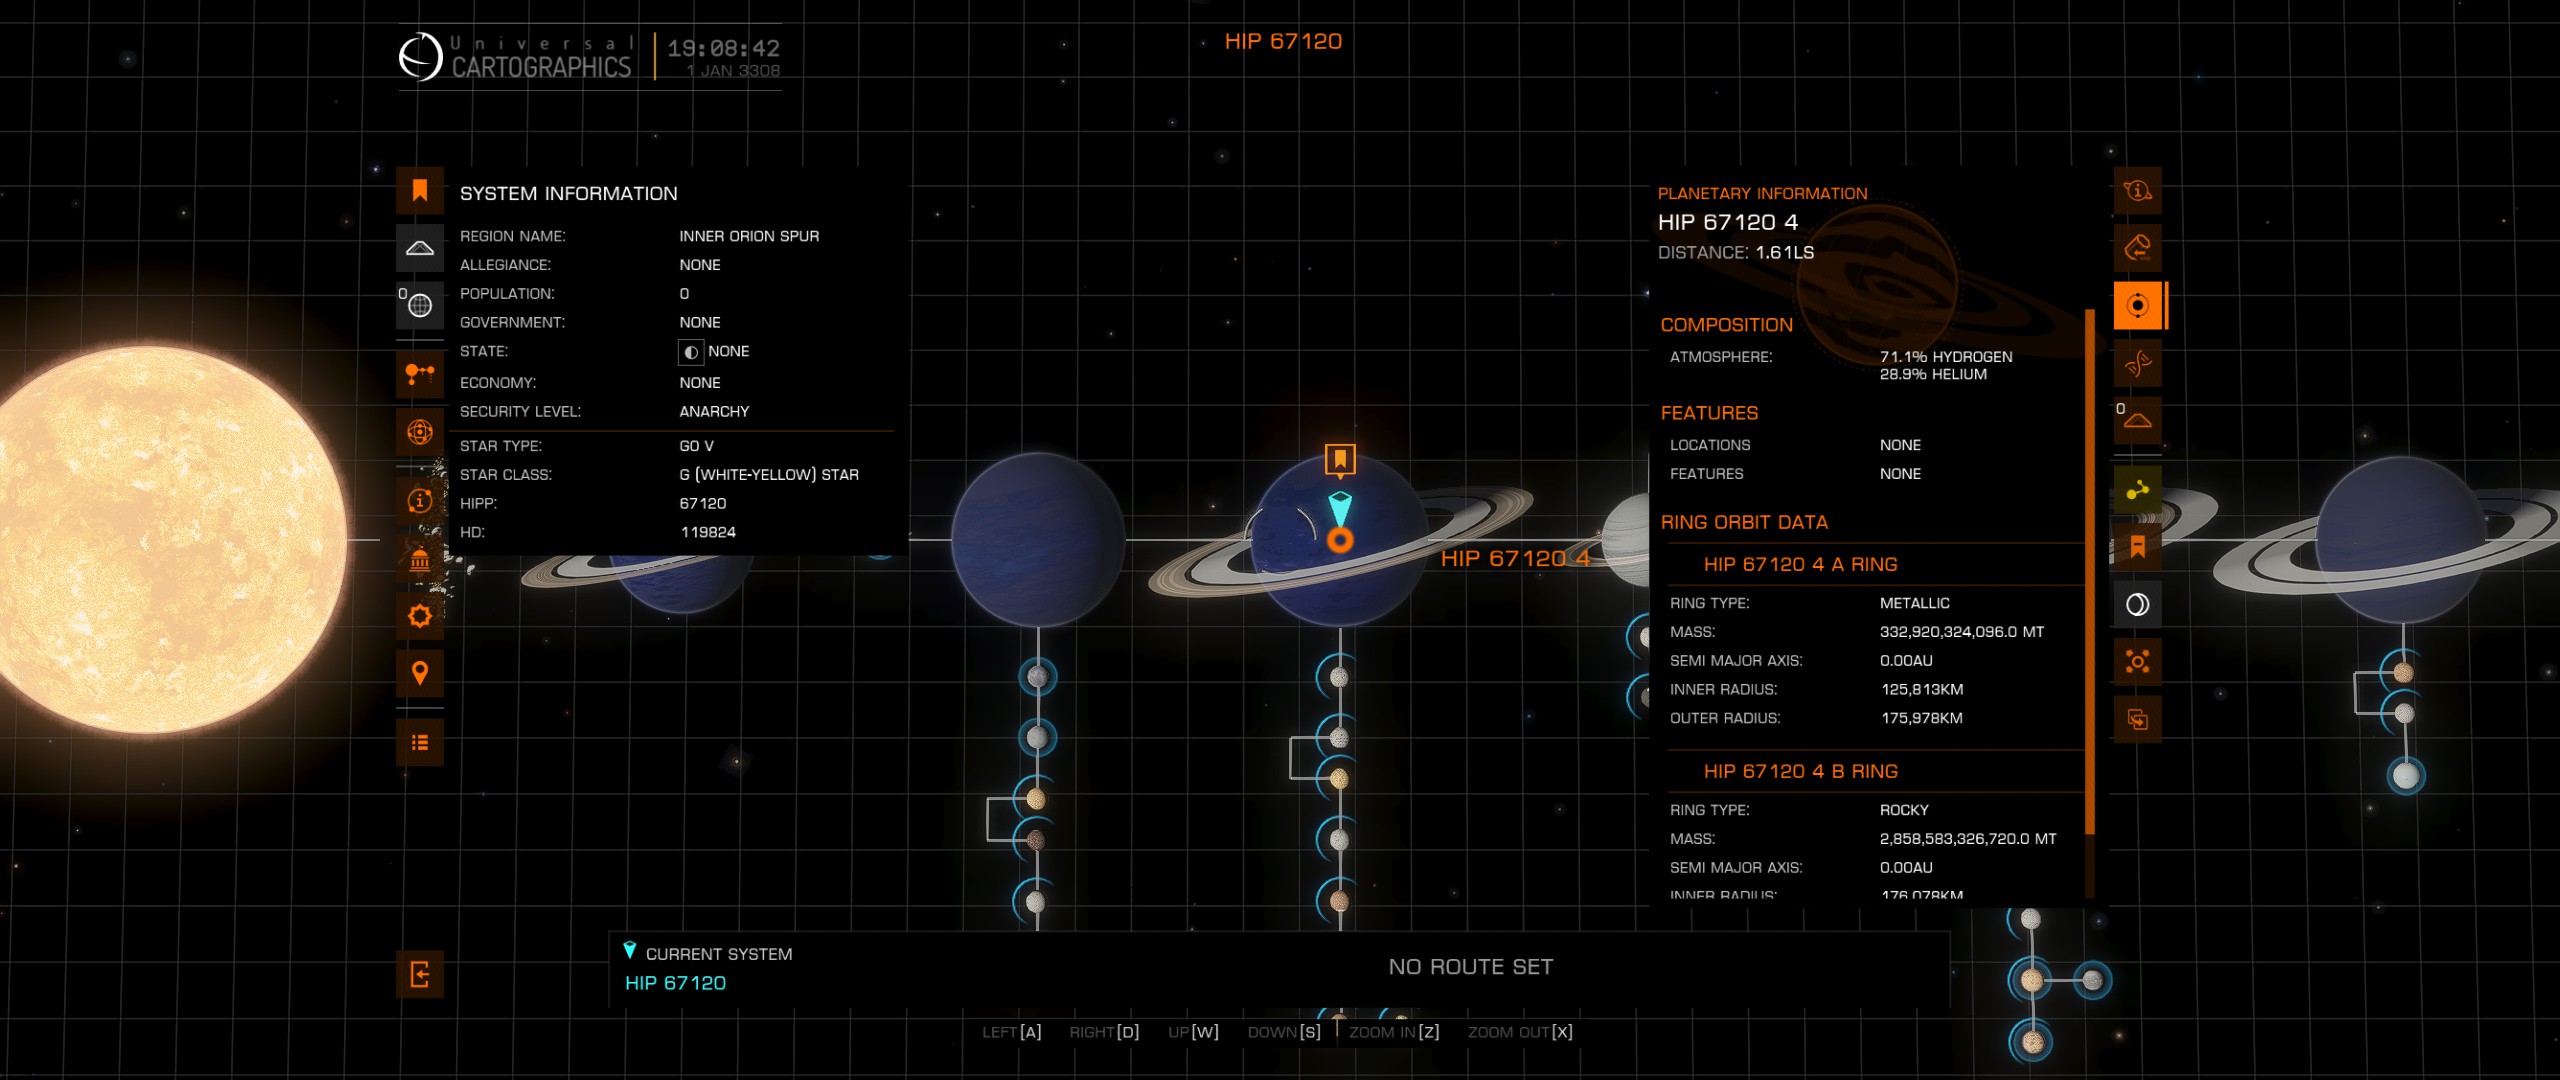Click the ANARCHY security level value

(x=714, y=411)
